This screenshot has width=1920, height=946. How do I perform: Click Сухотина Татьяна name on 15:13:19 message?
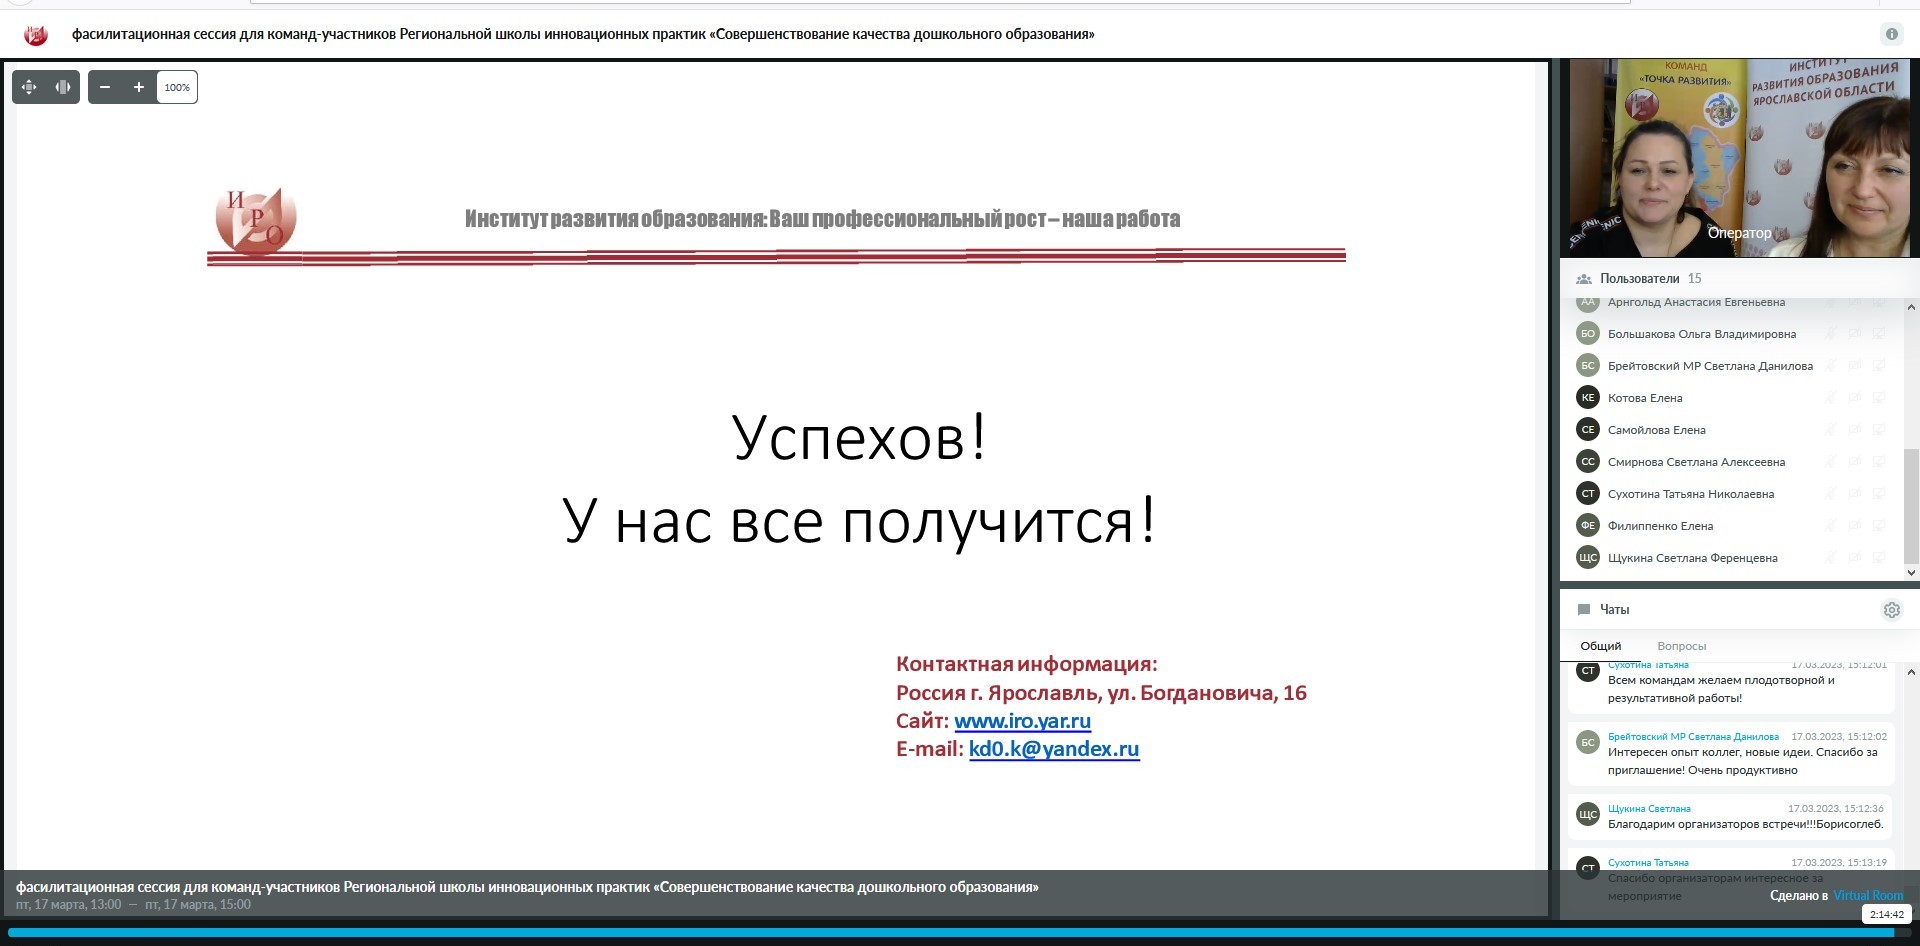point(1648,863)
